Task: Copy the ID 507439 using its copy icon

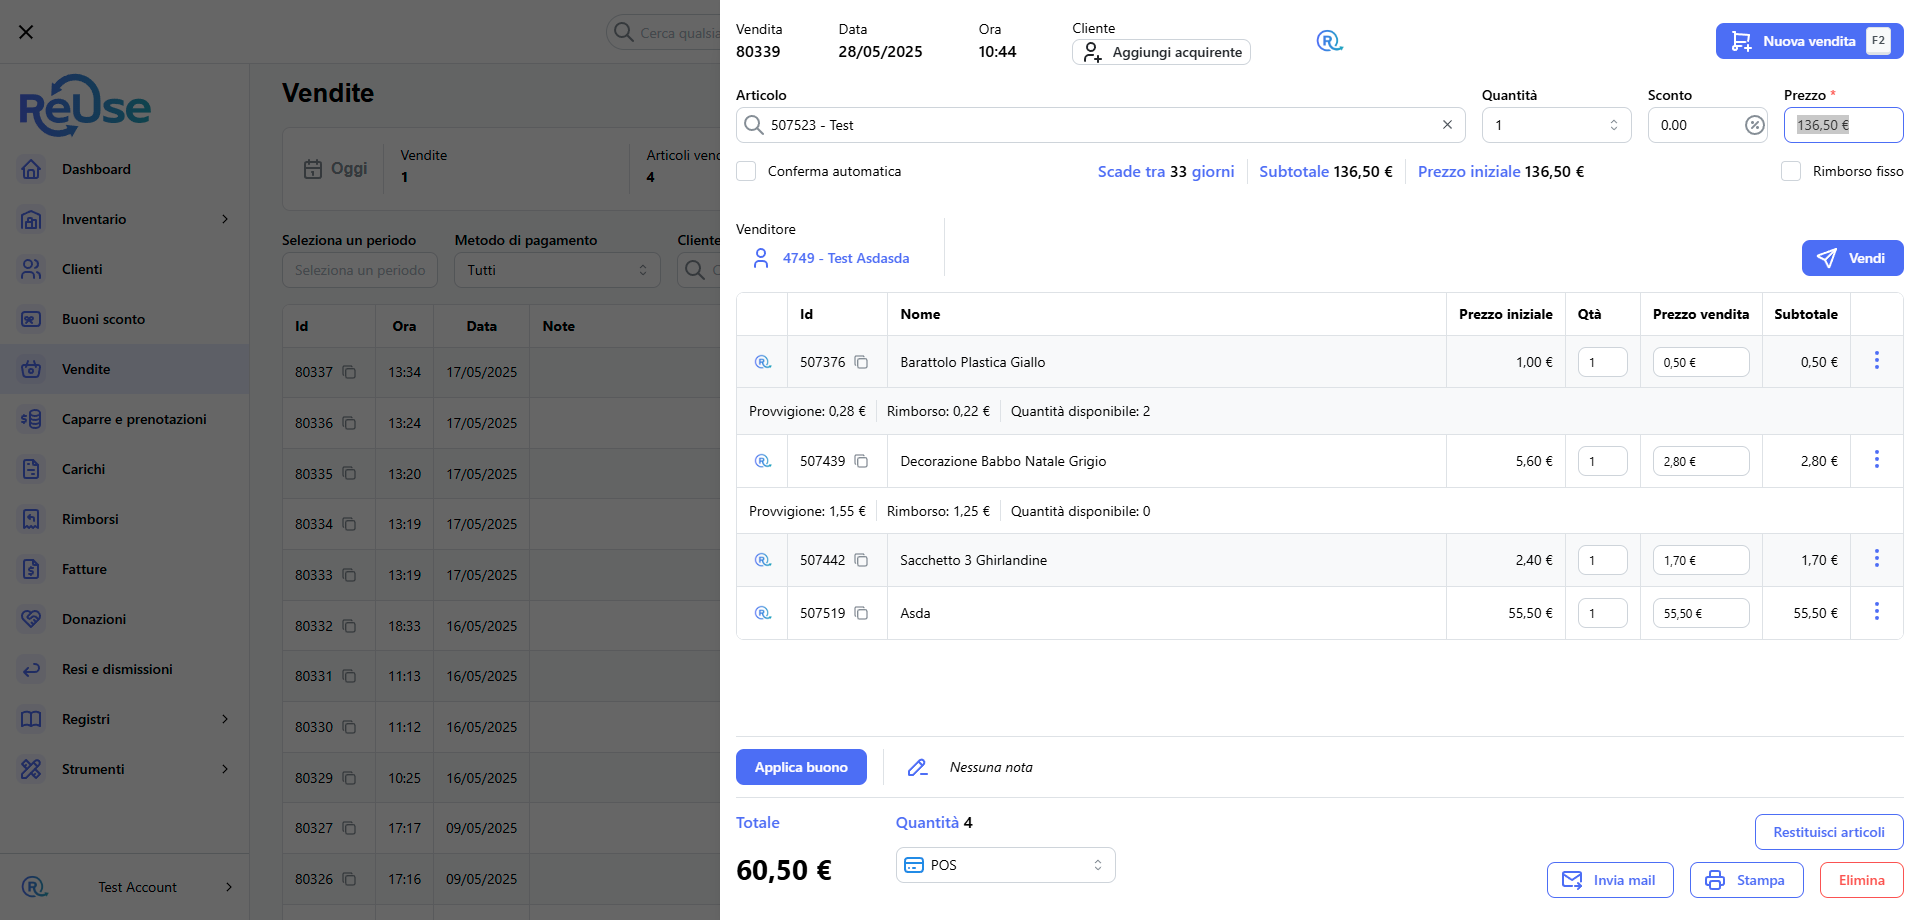Action: point(861,461)
